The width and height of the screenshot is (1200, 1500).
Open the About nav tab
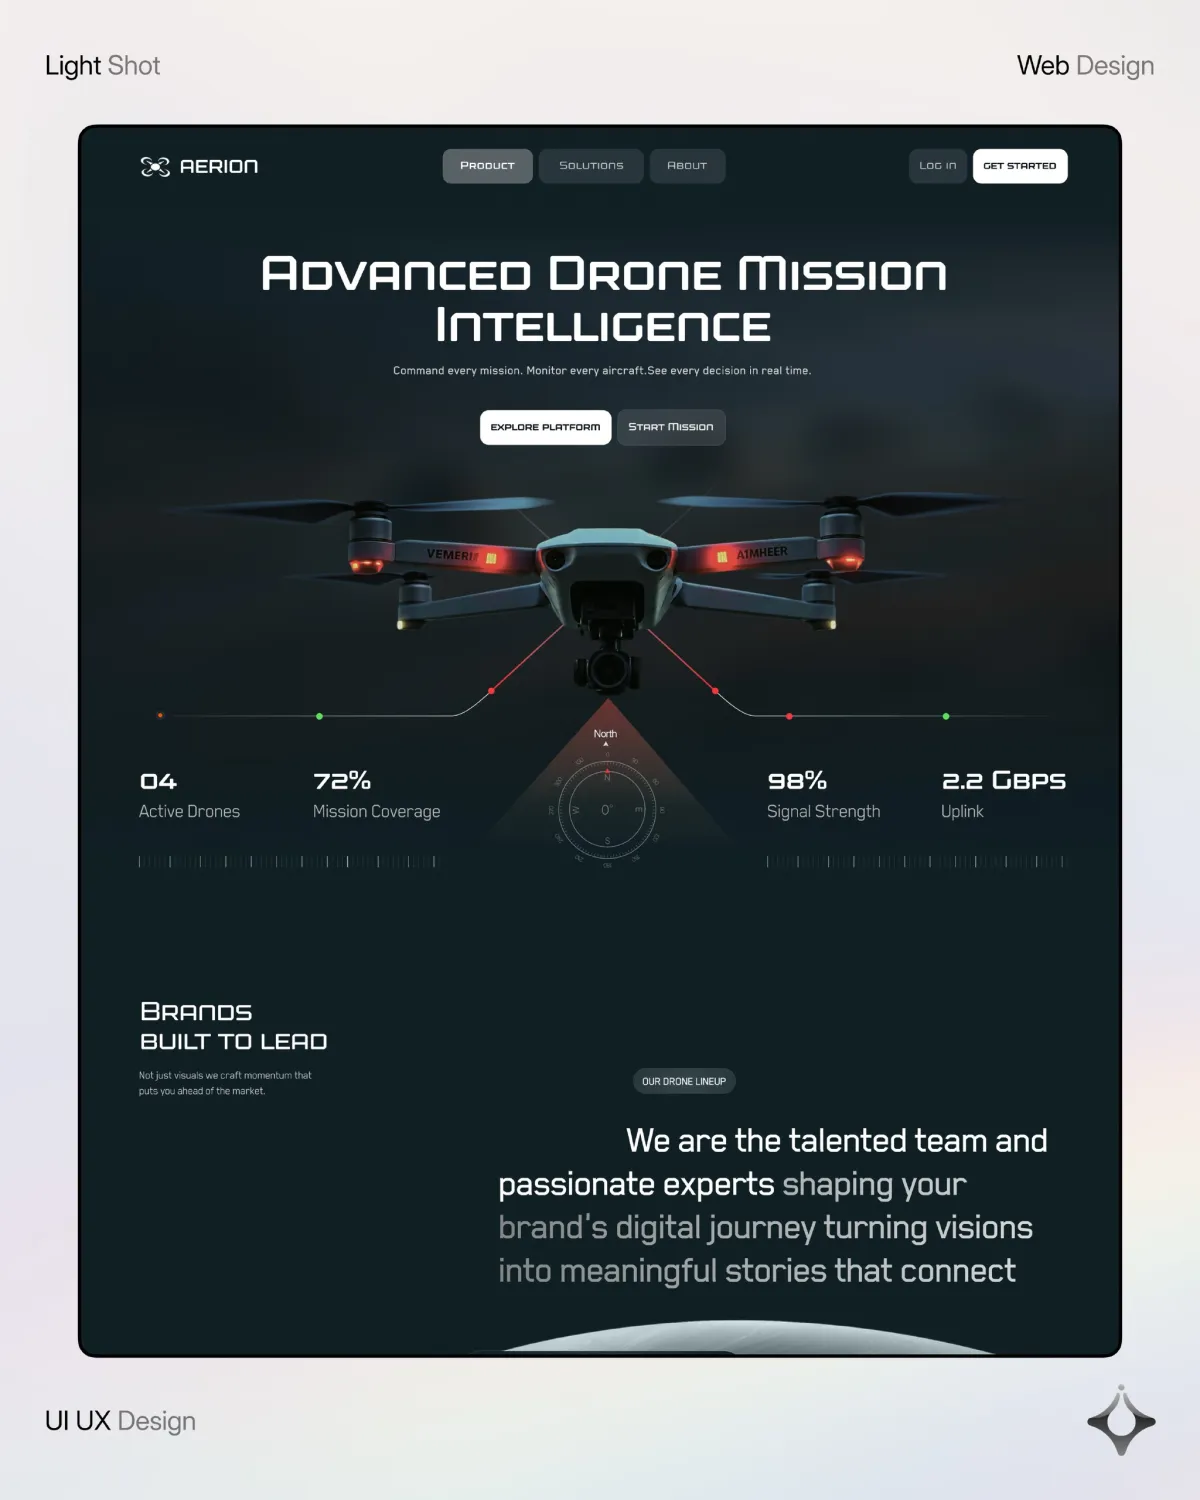(687, 166)
